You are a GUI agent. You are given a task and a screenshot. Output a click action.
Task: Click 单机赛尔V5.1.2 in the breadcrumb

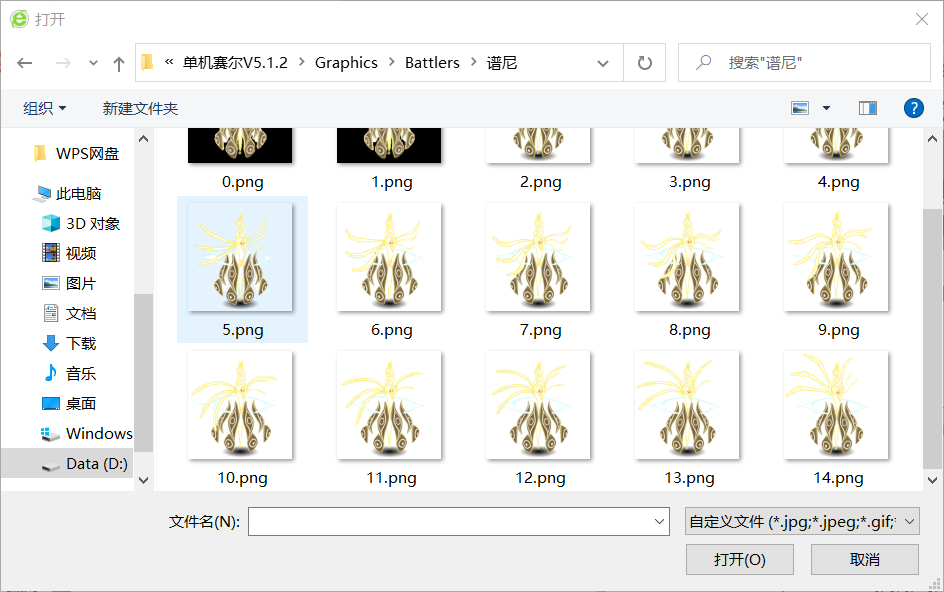pyautogui.click(x=235, y=63)
